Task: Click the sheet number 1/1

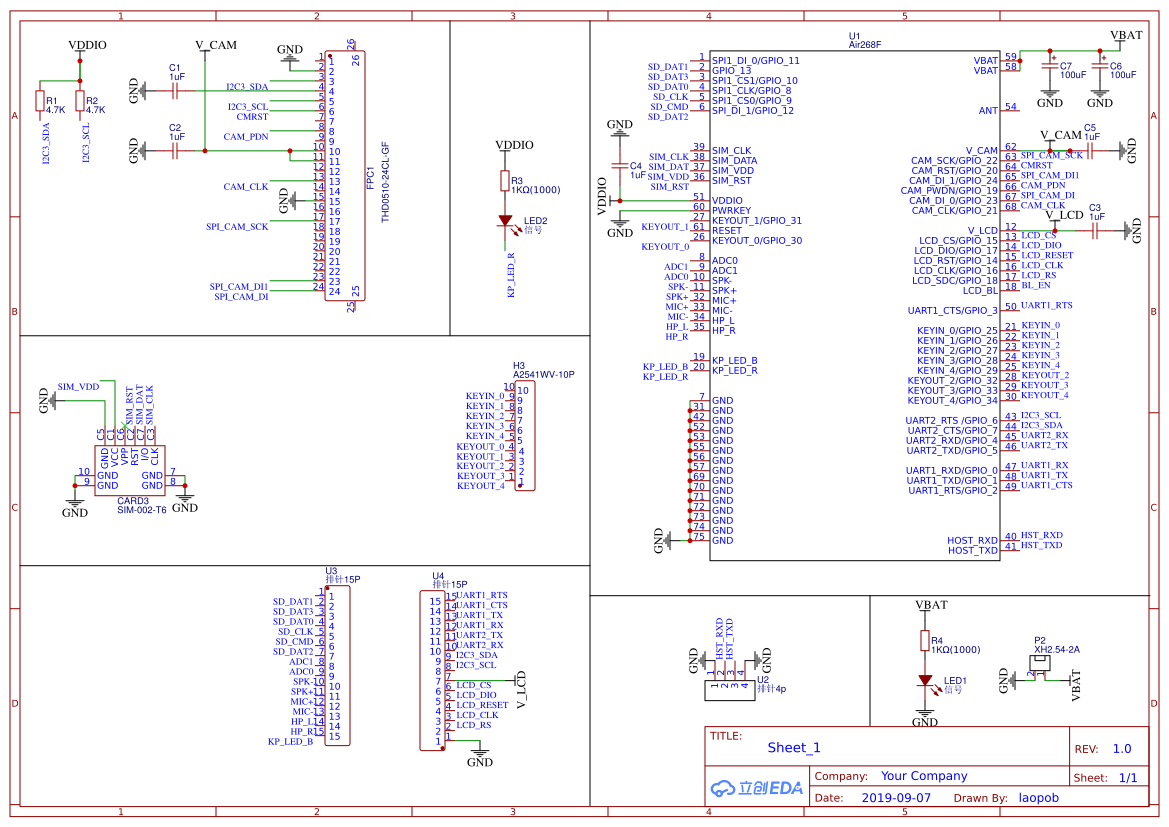Action: coord(1128,778)
